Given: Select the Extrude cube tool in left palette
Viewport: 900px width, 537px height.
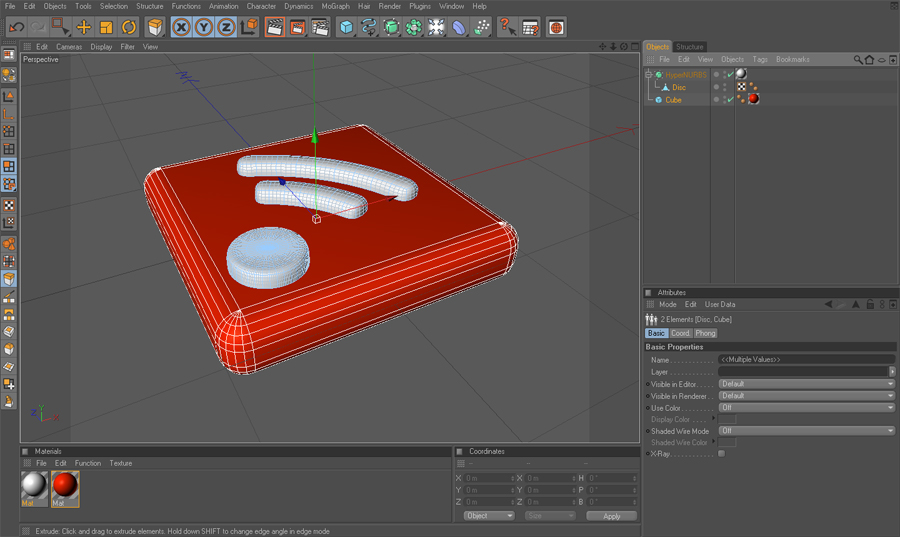Looking at the screenshot, I should point(9,279).
